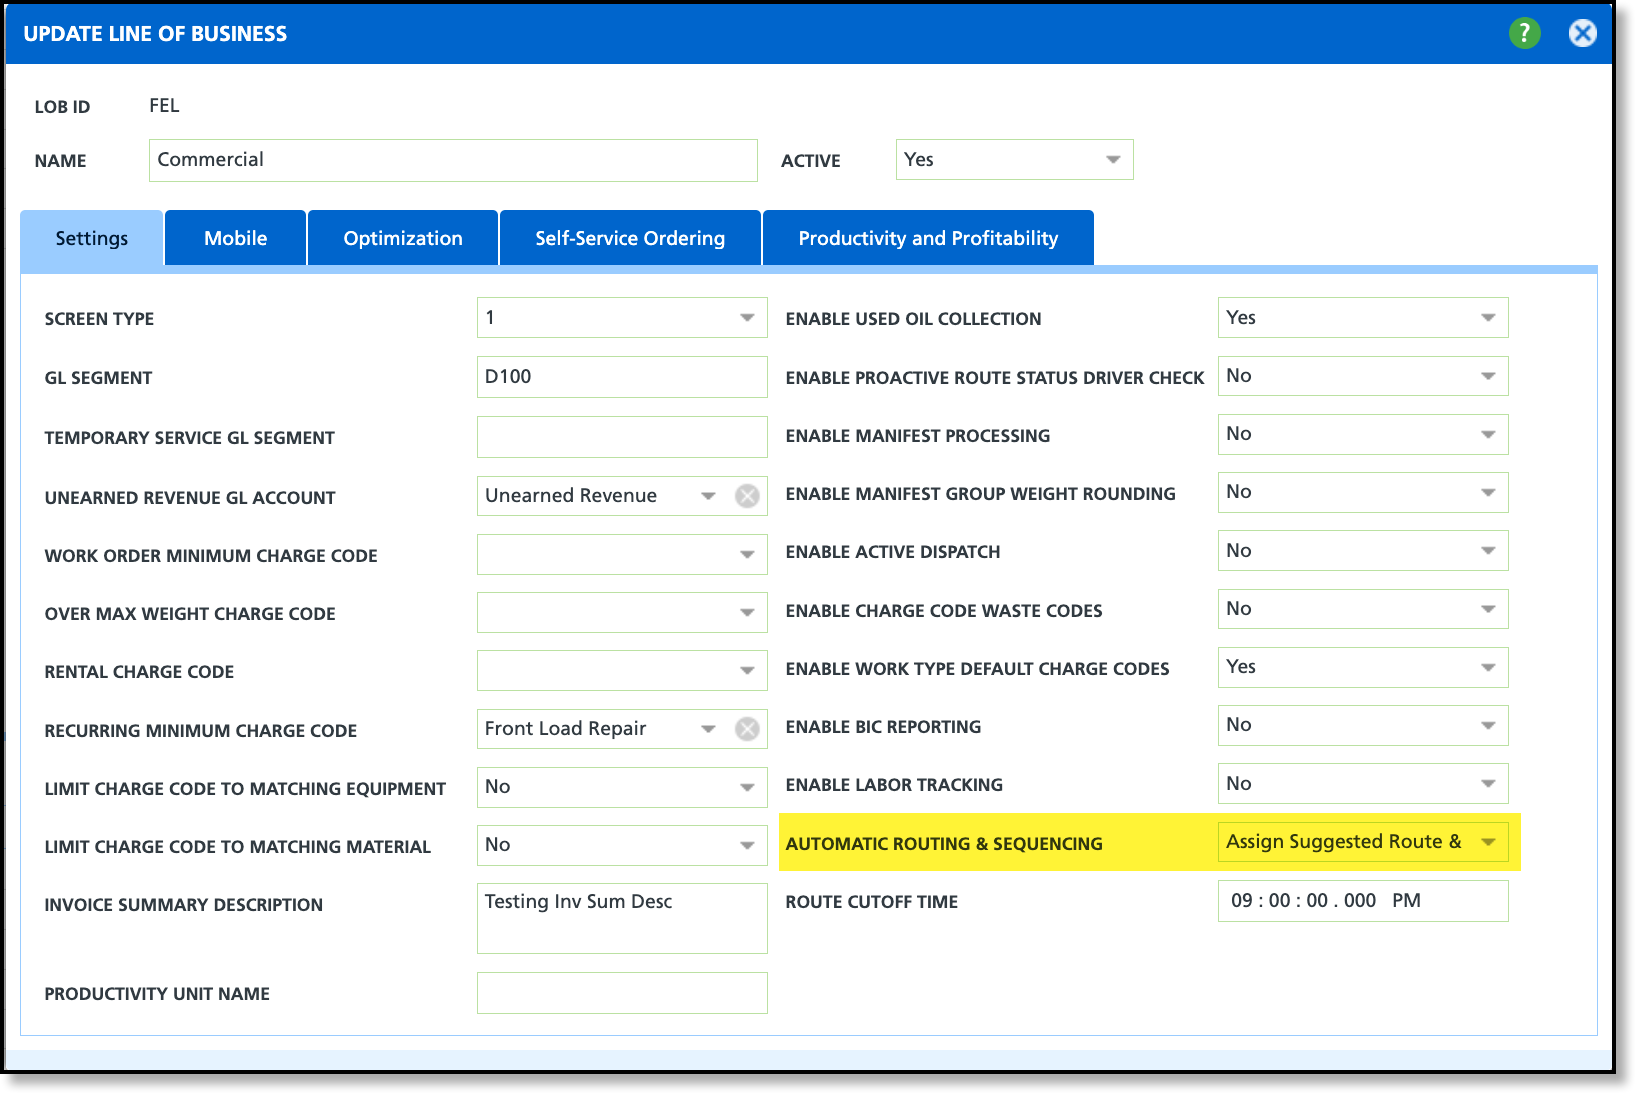Clear the Unearned Revenue GL Account selection
The width and height of the screenshot is (1636, 1094).
point(747,496)
